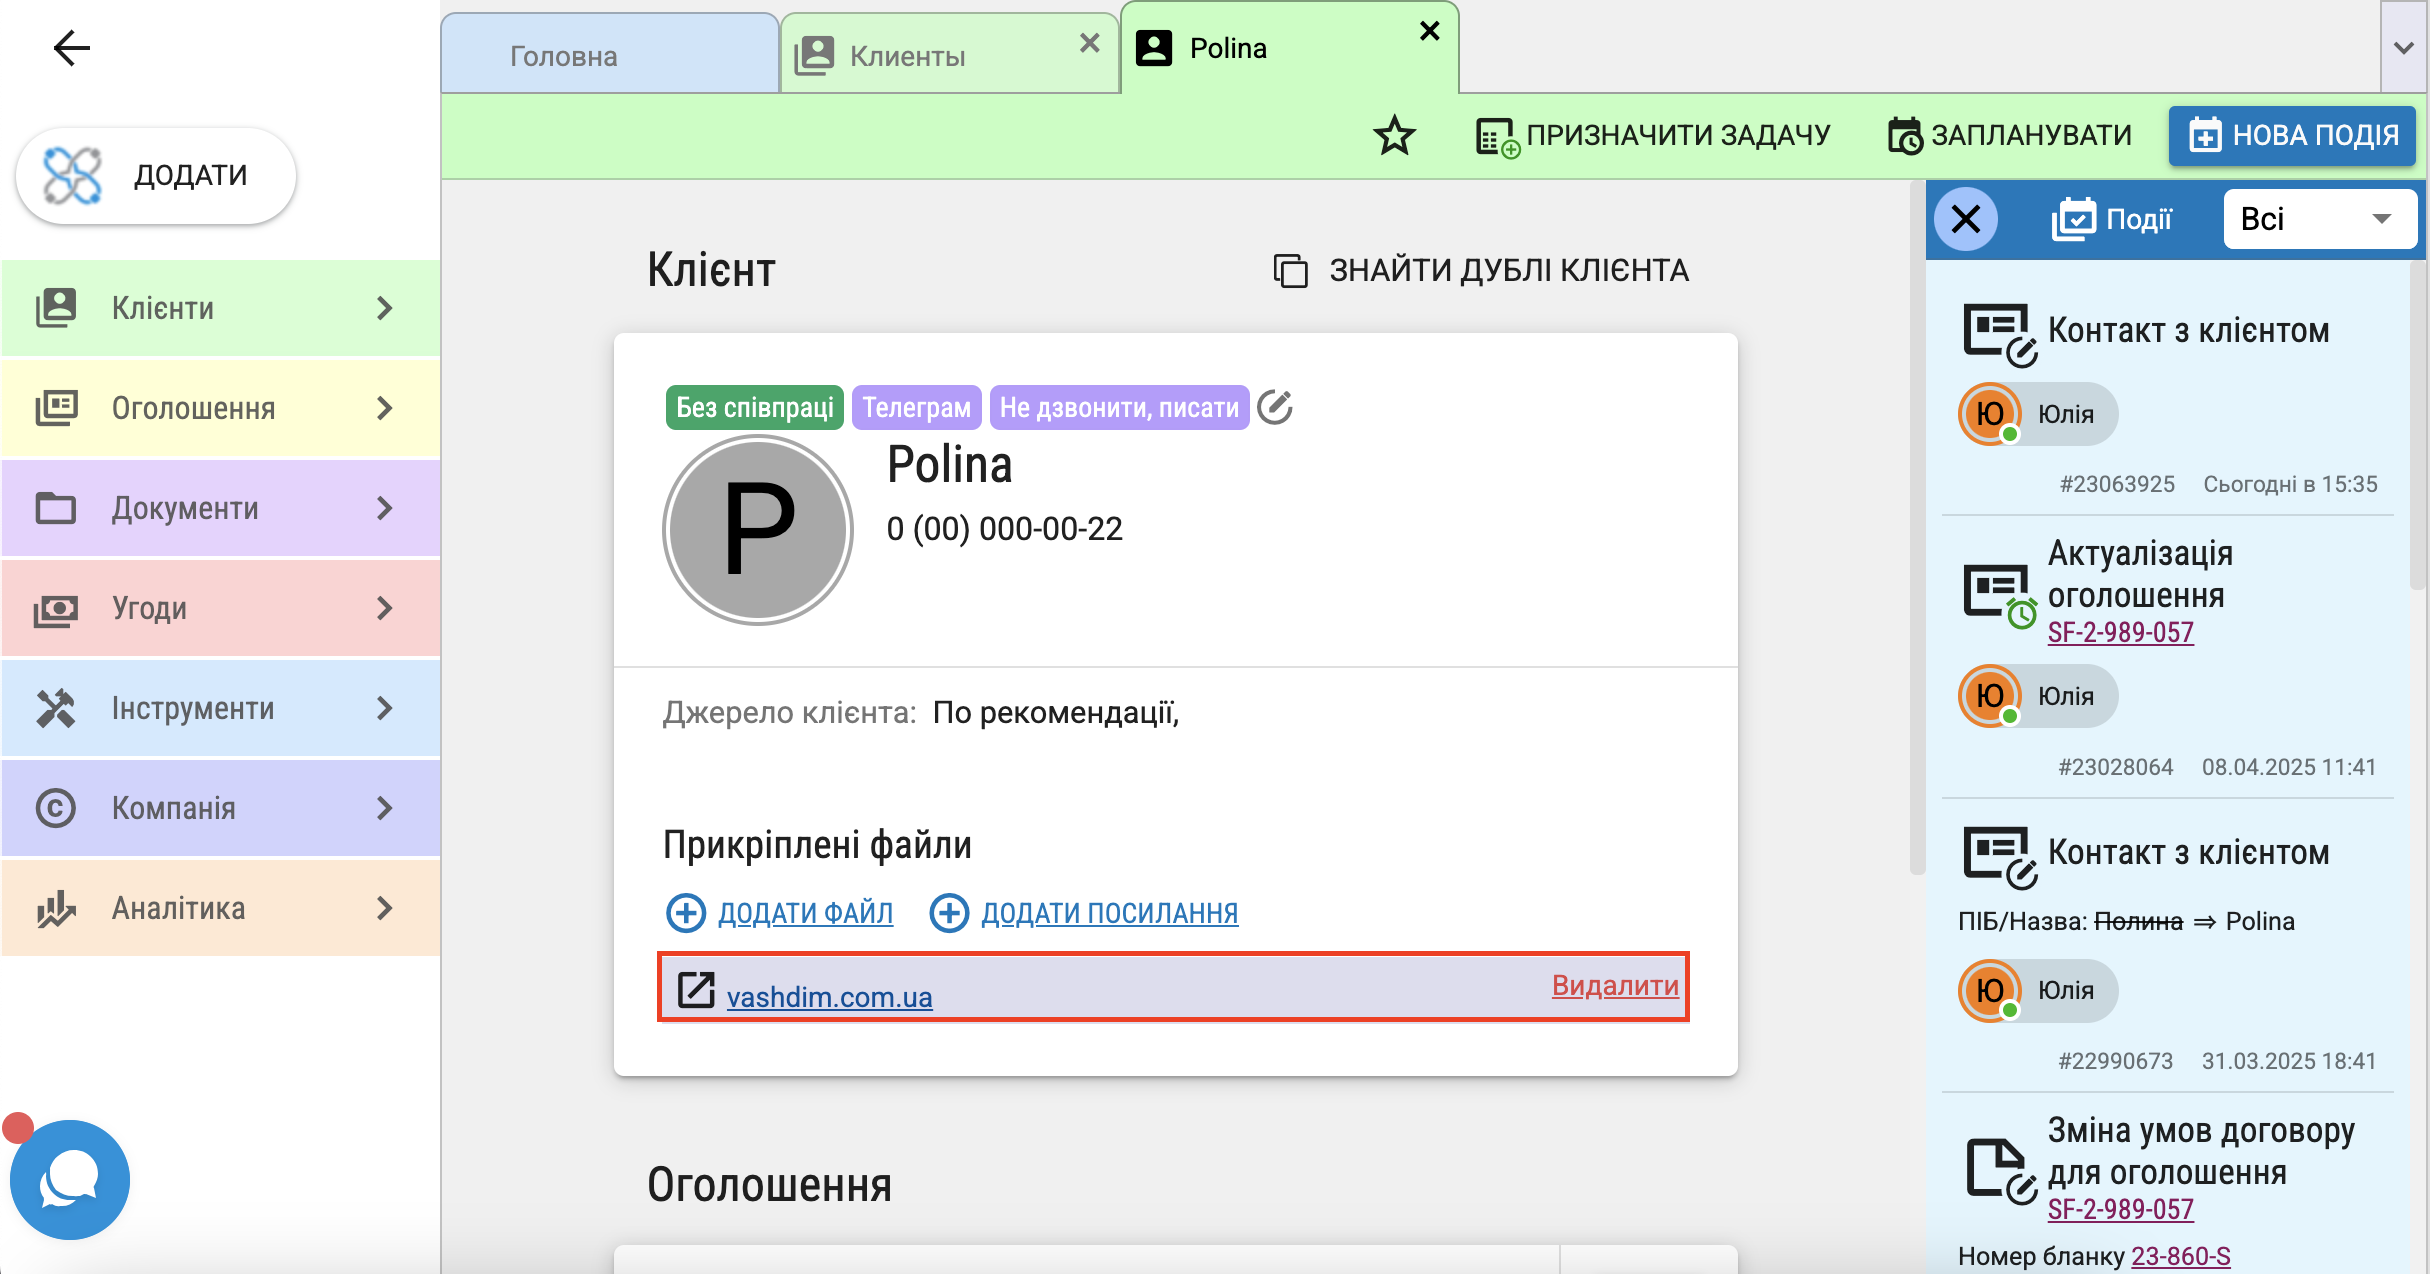The width and height of the screenshot is (2432, 1274).
Task: Switch to the Головна tab
Action: (609, 55)
